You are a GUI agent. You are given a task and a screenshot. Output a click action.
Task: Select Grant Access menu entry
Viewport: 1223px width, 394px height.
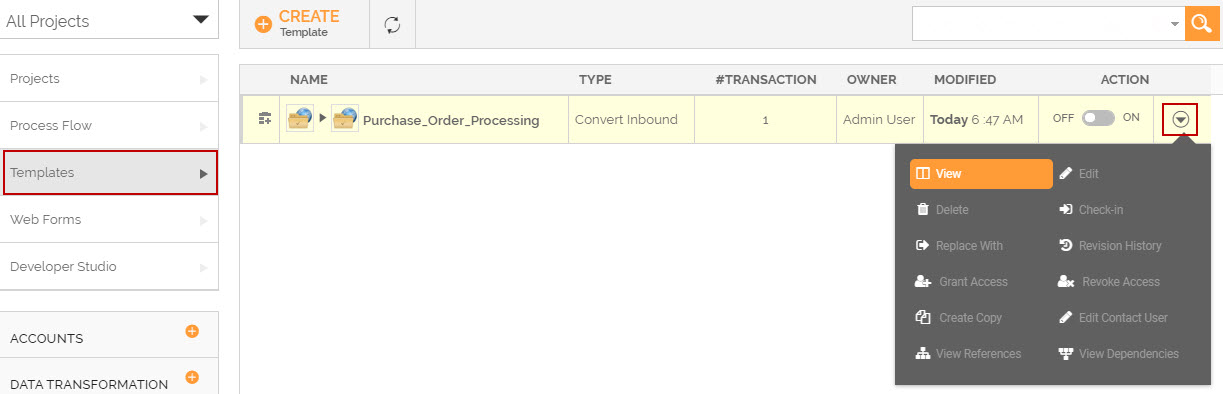pyautogui.click(x=962, y=282)
